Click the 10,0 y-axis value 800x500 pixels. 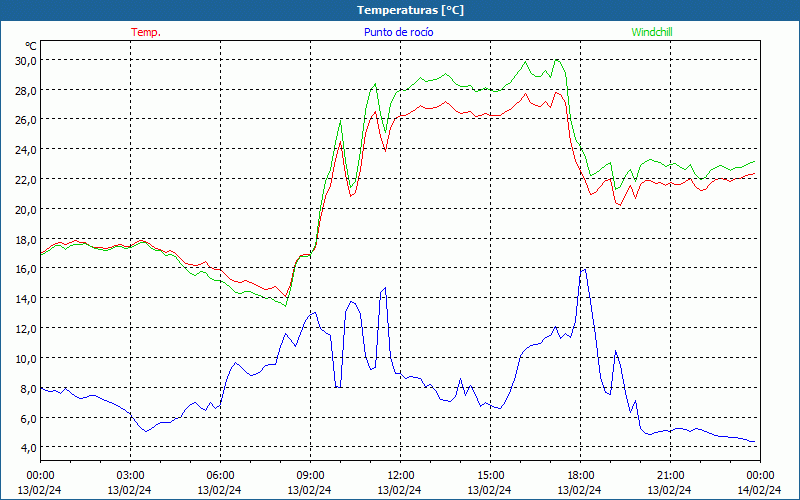tap(26, 359)
